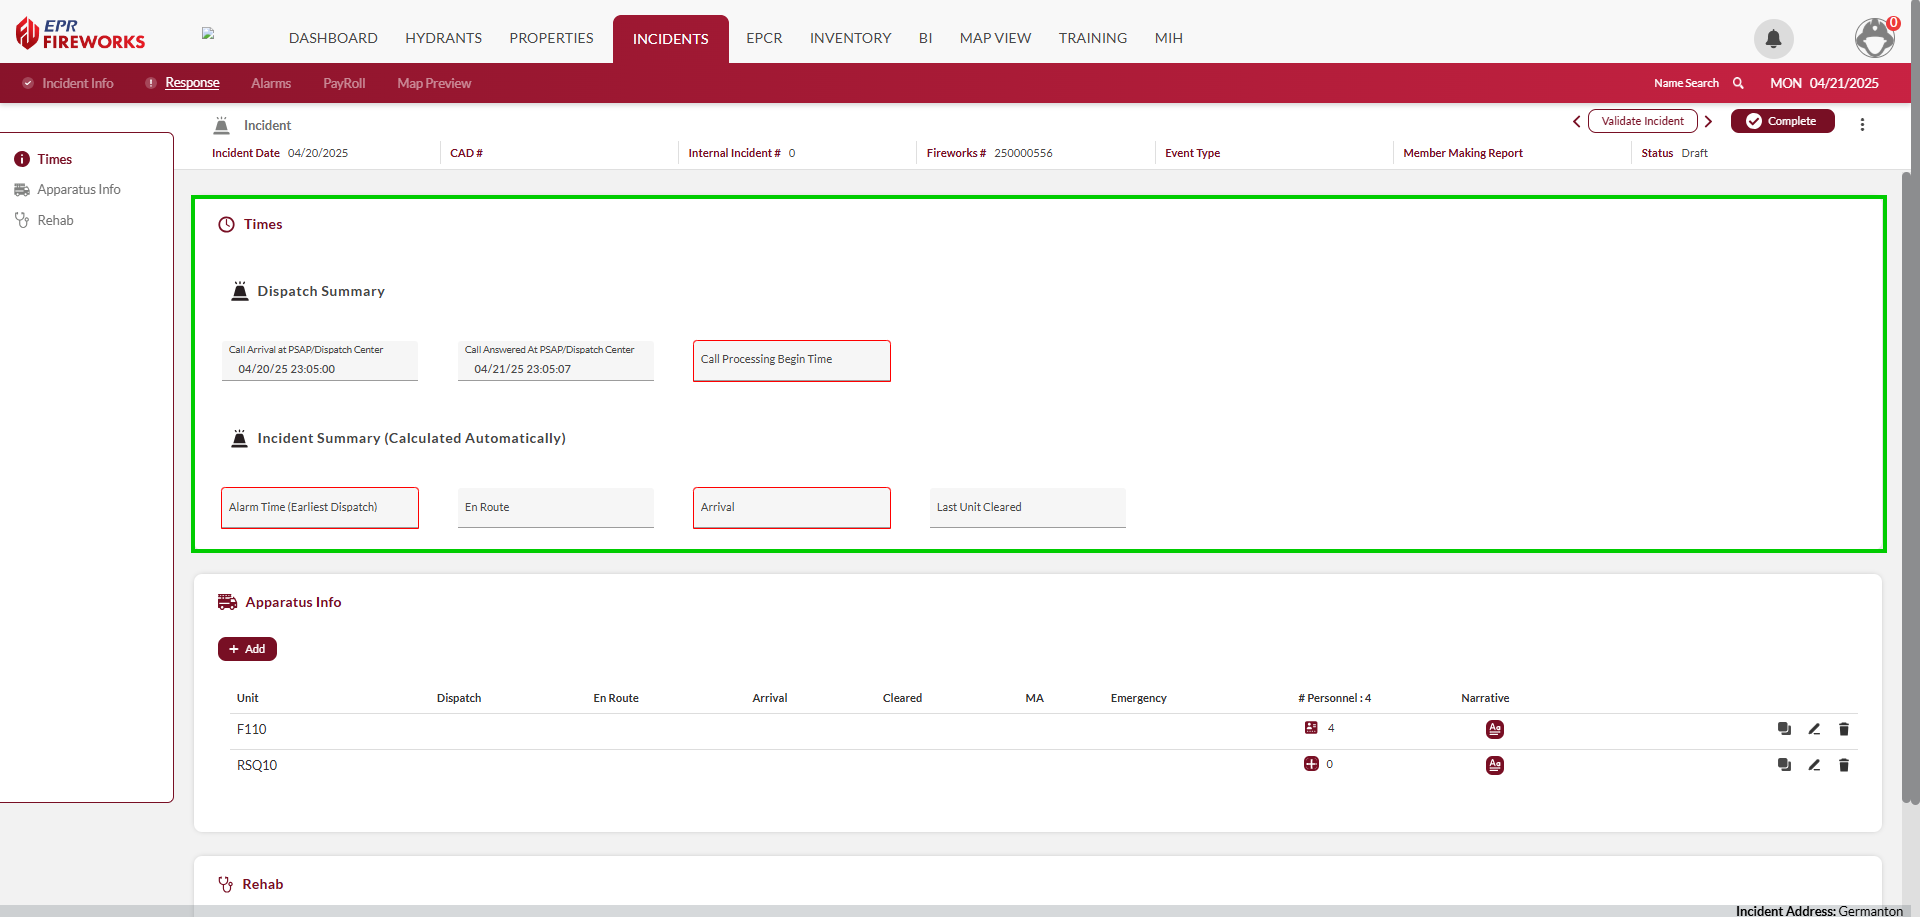Click the Name Search magnifier icon
The height and width of the screenshot is (917, 1920).
coord(1738,84)
